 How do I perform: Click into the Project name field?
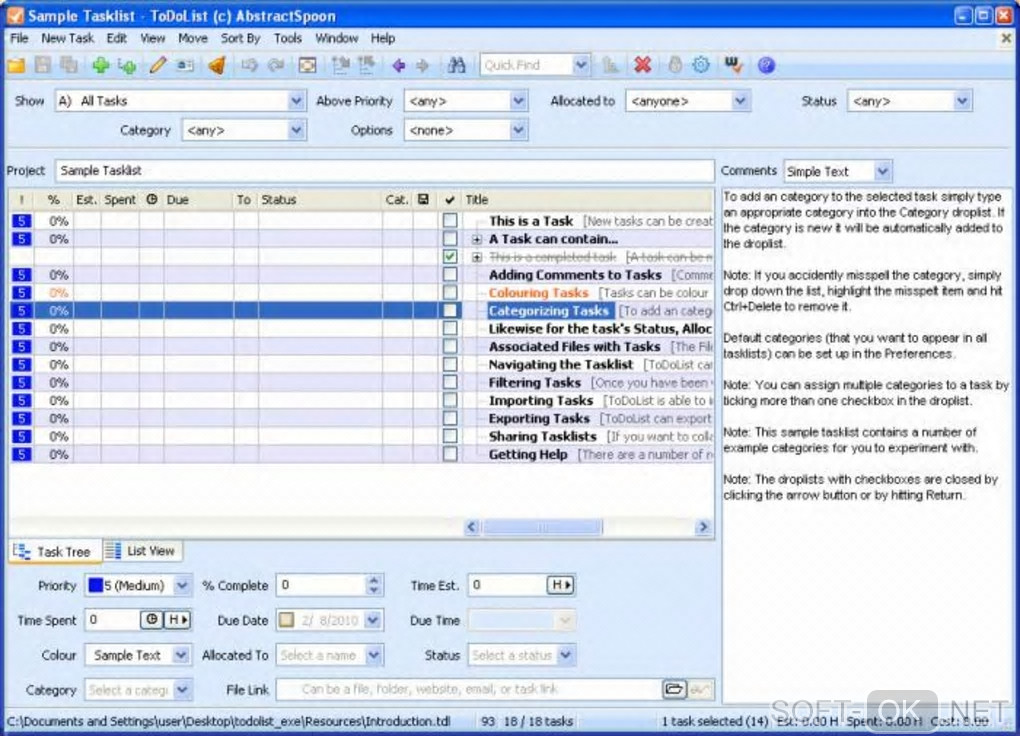384,171
